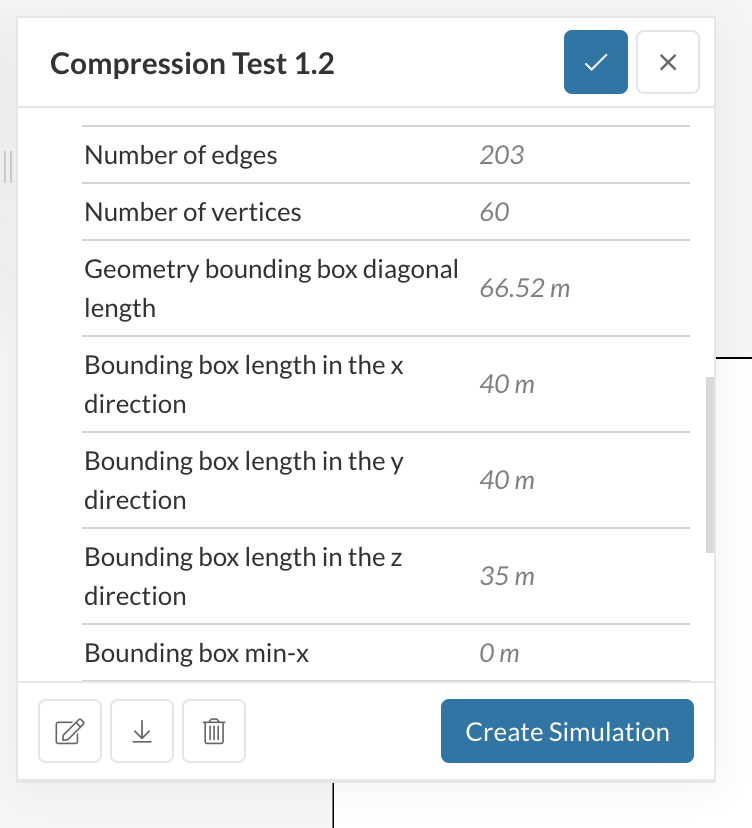Select the Geometry bounding box diagonal length label
The image size is (752, 828).
pyautogui.click(x=271, y=288)
